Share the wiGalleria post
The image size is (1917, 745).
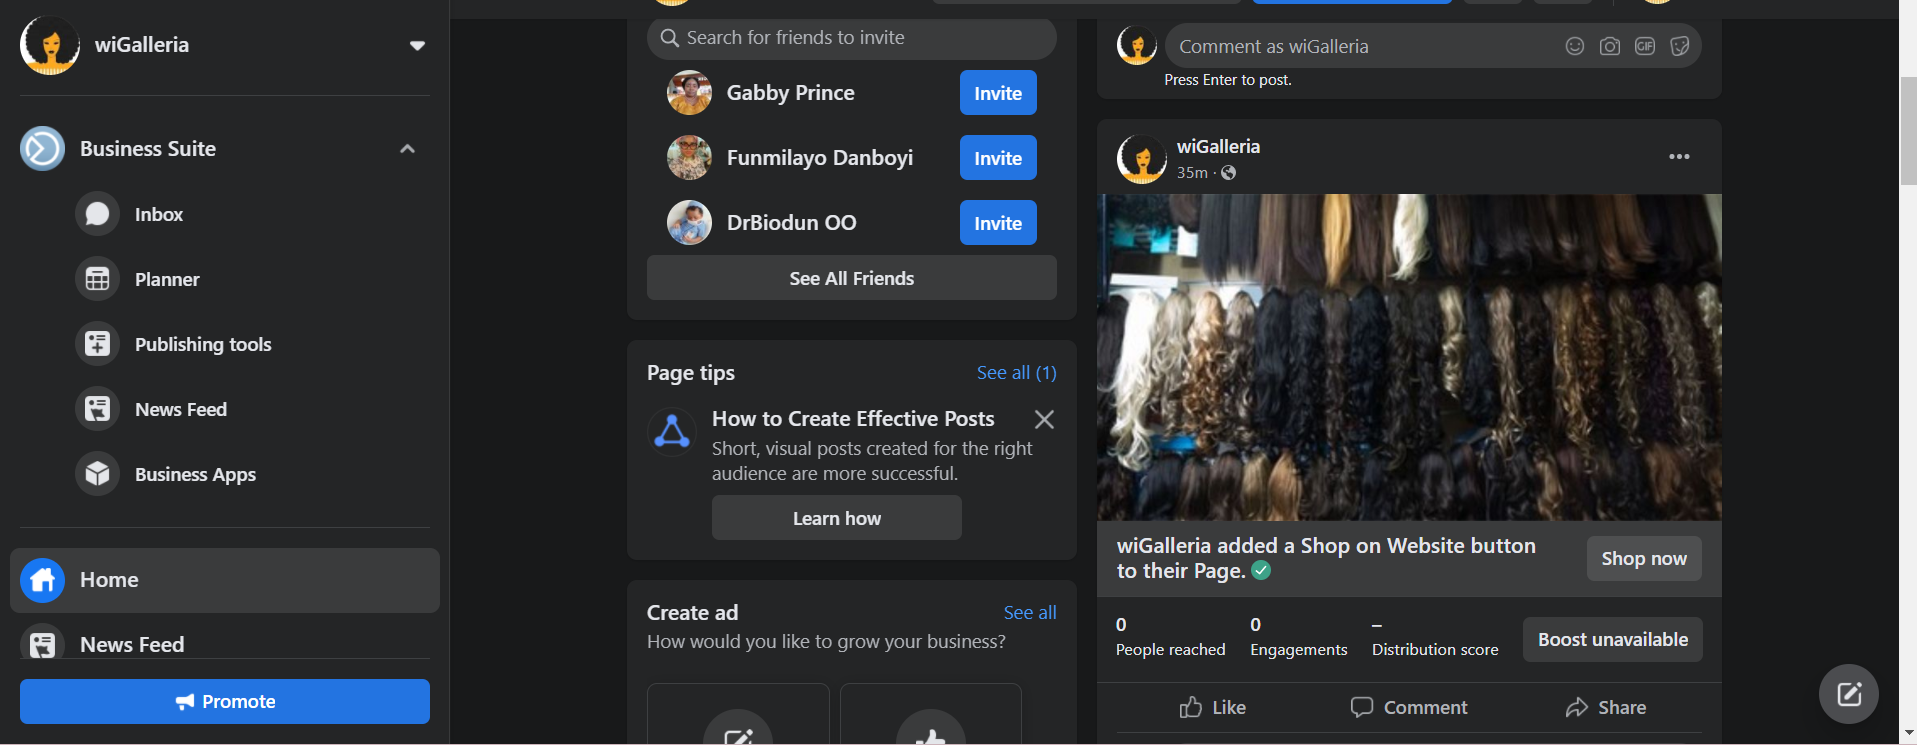tap(1606, 707)
